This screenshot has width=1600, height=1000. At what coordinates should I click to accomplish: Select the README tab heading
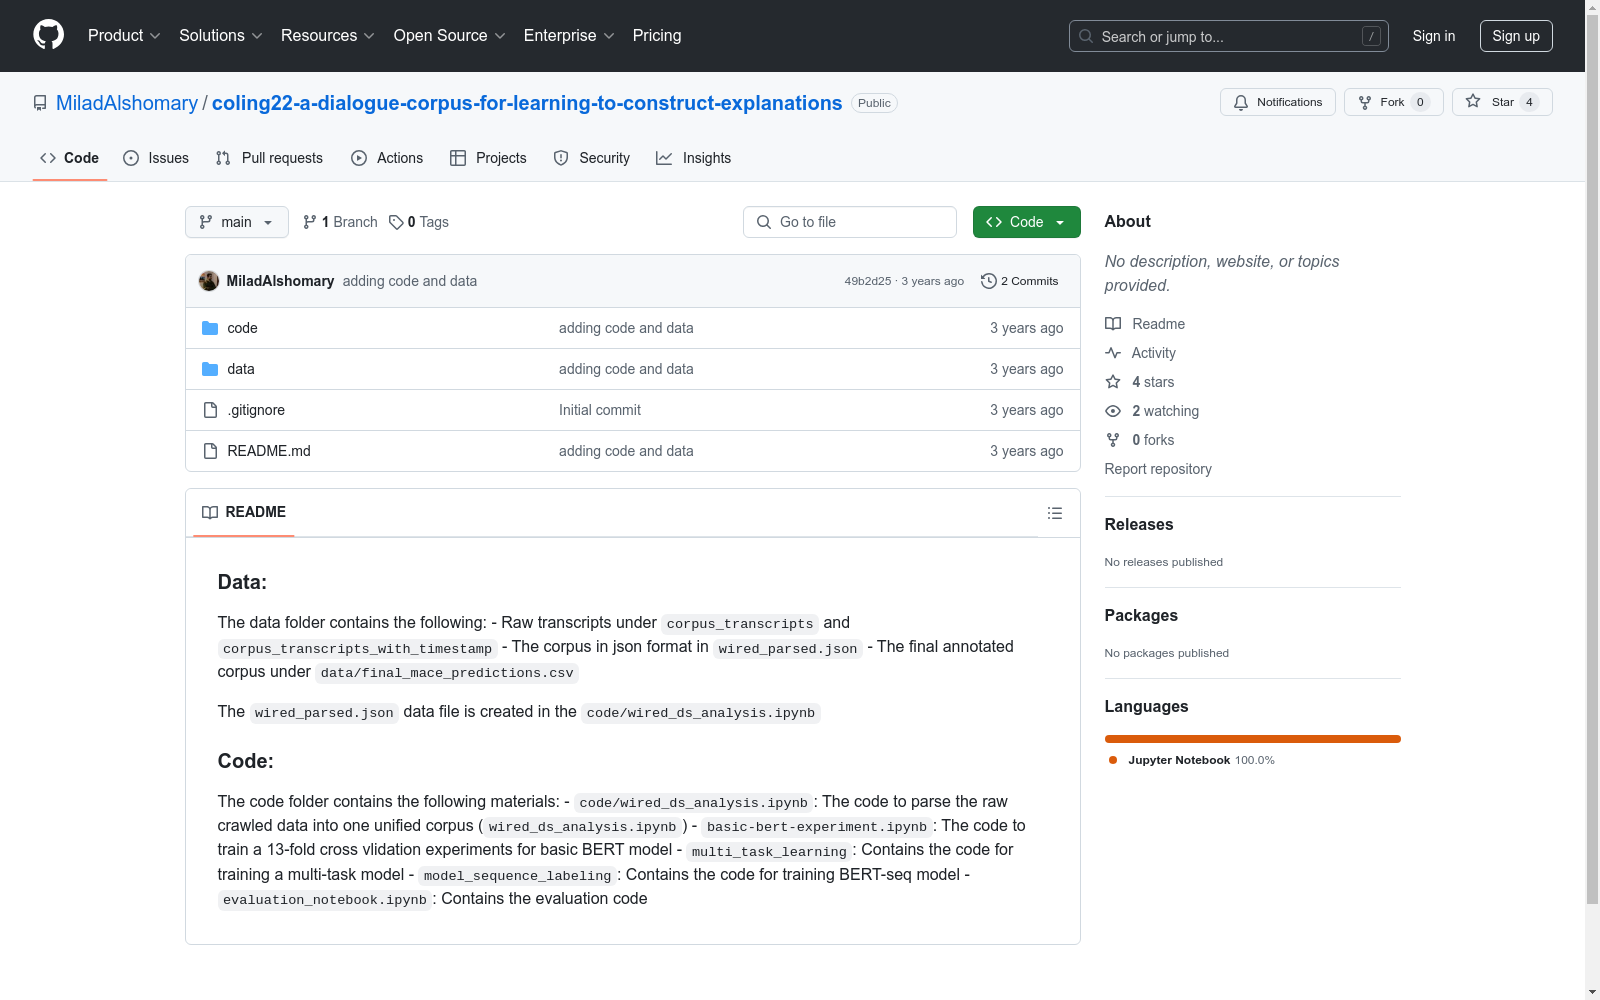244,512
